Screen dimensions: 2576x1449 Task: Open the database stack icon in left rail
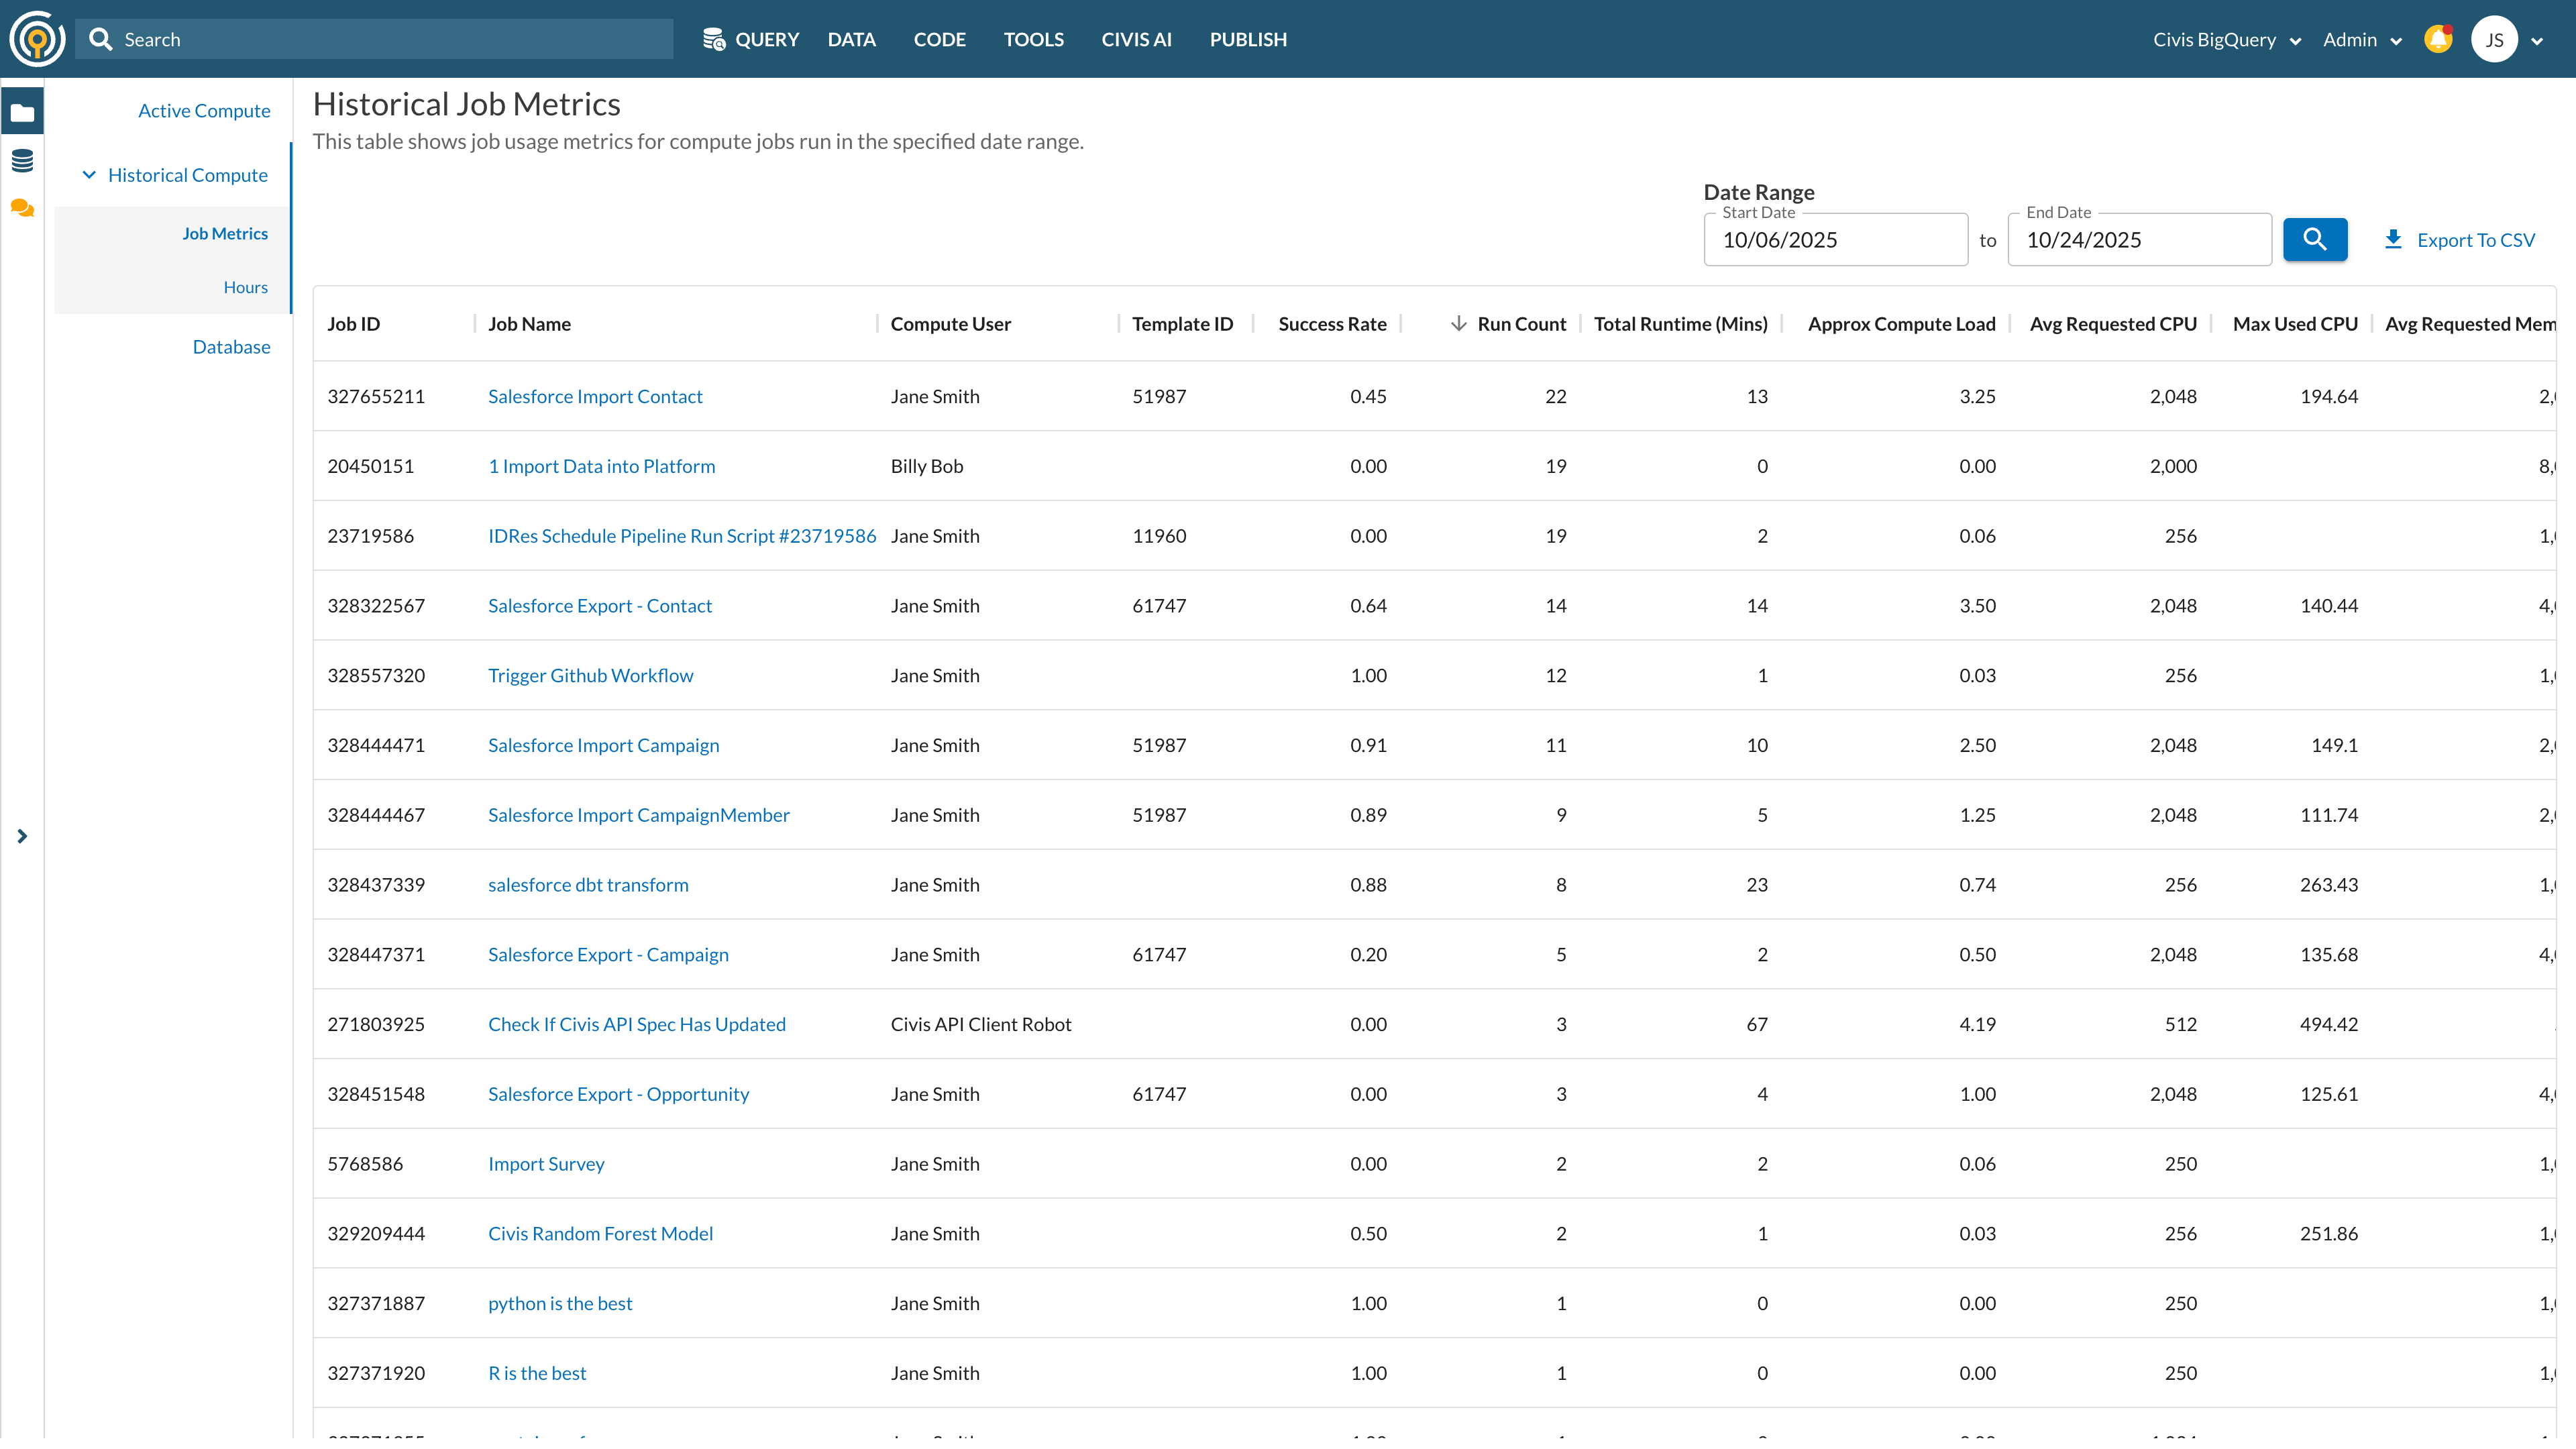tap(22, 160)
